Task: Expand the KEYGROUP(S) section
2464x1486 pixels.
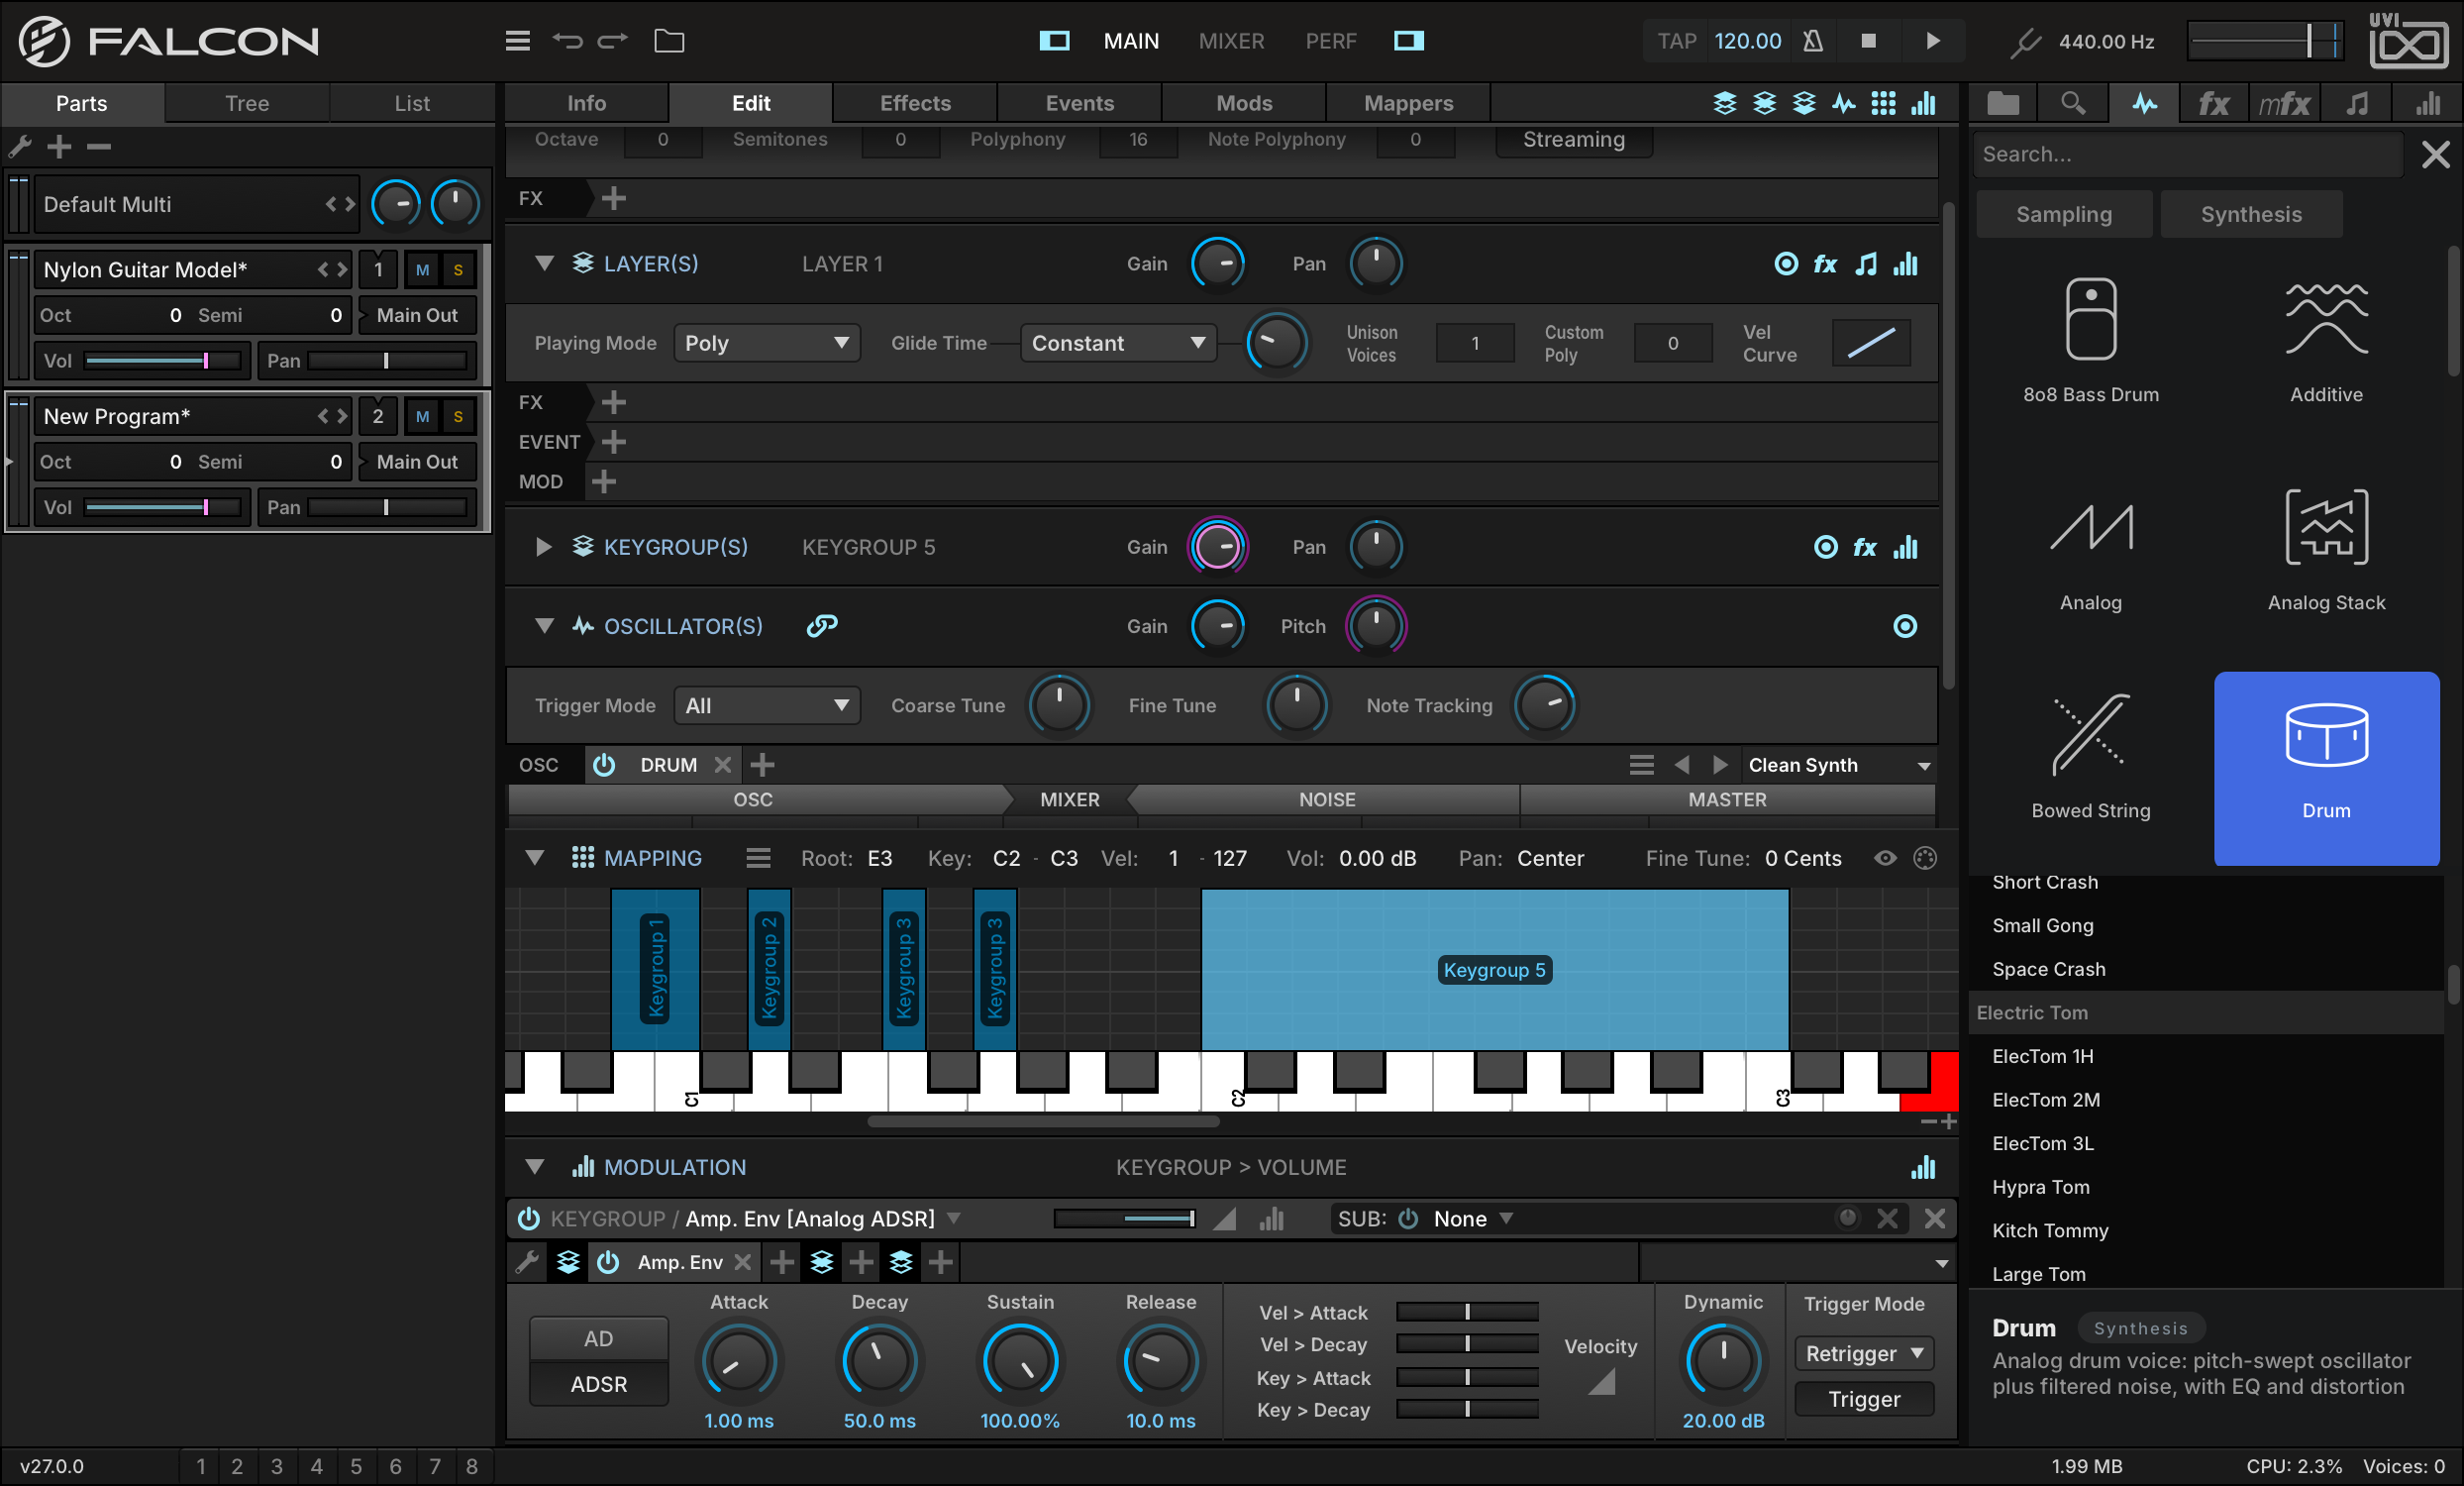Action: [544, 547]
